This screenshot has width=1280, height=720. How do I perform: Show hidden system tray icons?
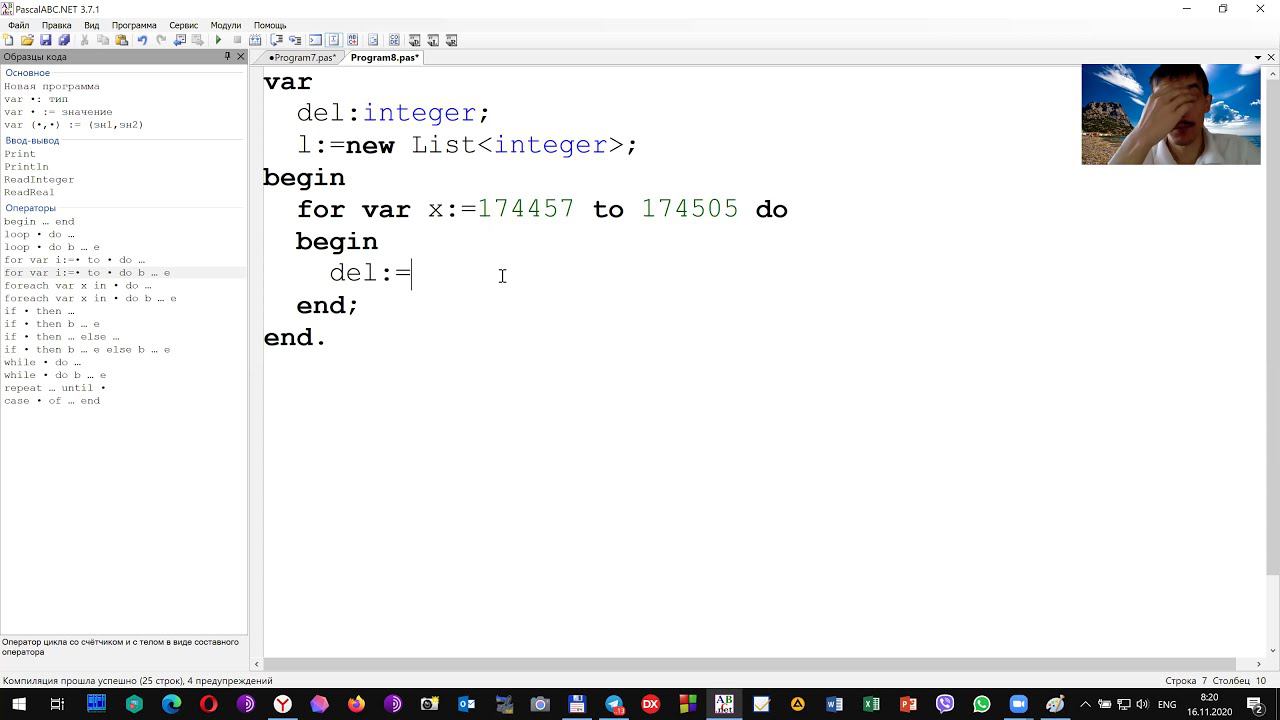(x=1085, y=704)
